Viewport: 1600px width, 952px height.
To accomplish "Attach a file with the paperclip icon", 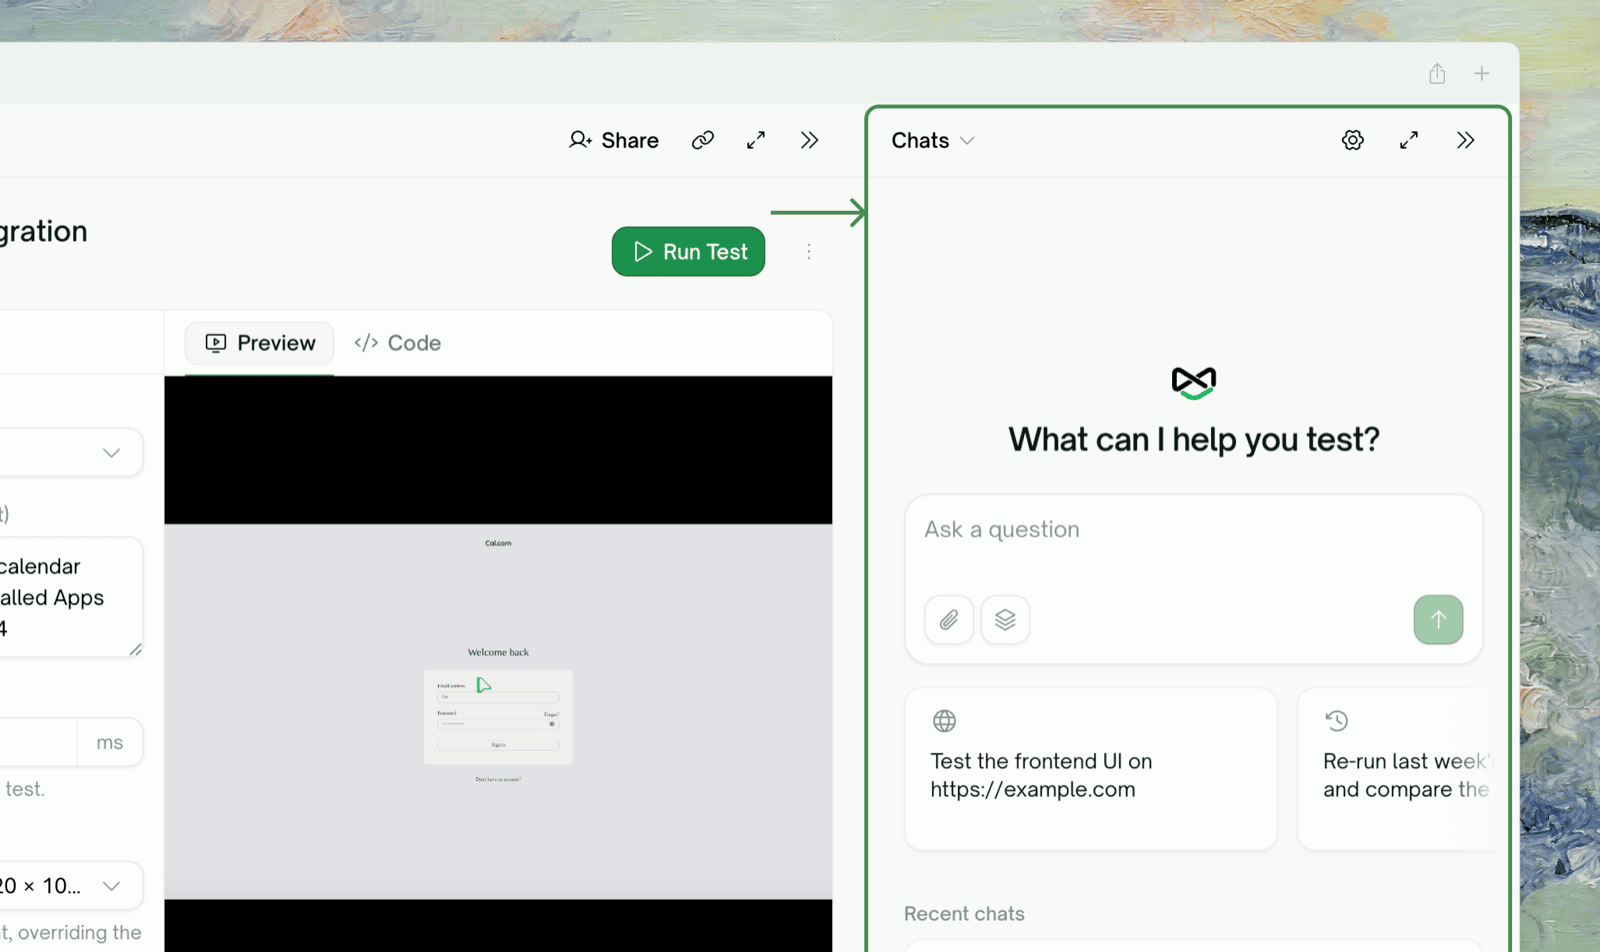I will coord(949,620).
